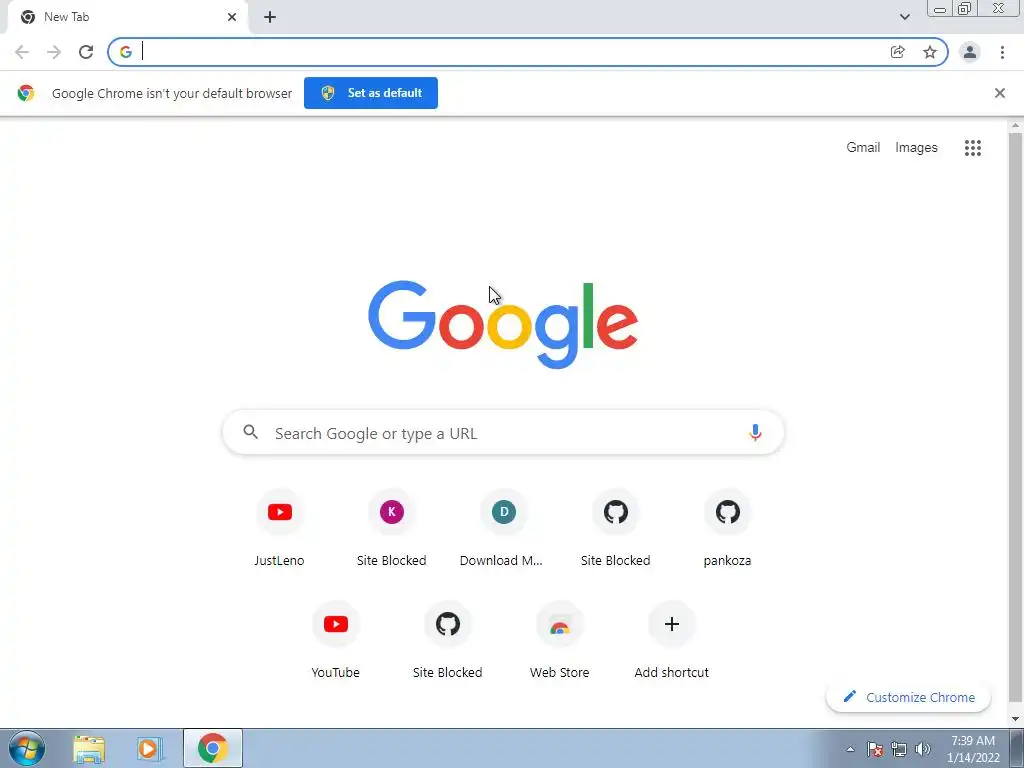Click the Add shortcut tile
Image resolution: width=1024 pixels, height=768 pixels.
click(671, 642)
